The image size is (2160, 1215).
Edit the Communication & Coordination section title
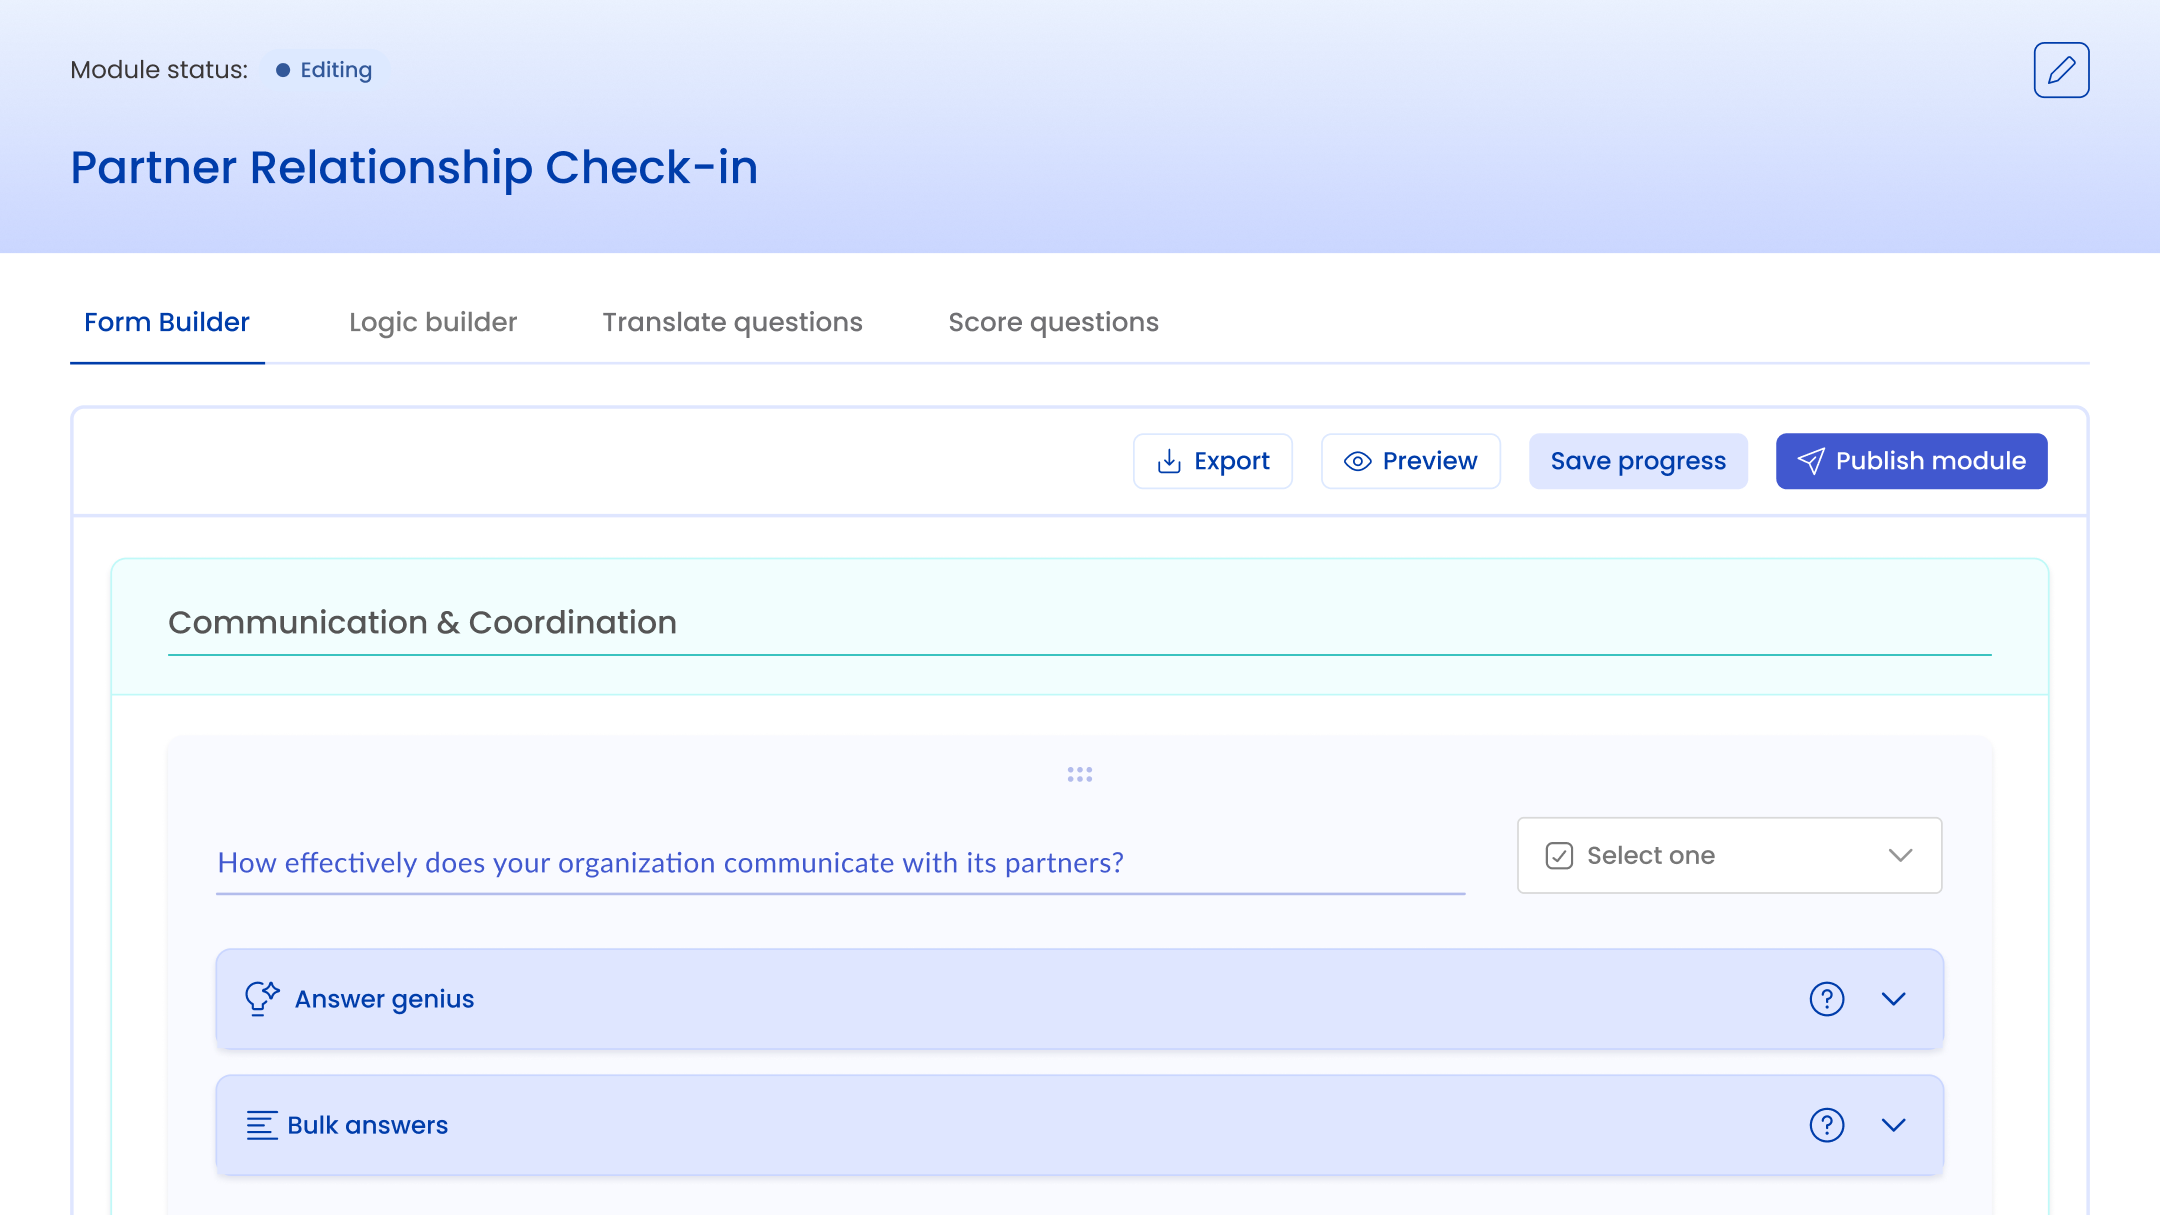1080,623
